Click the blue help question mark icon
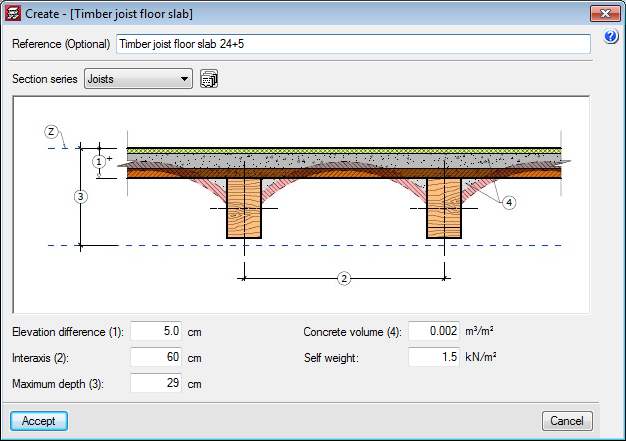Viewport: 626px width, 441px height. coord(611,38)
